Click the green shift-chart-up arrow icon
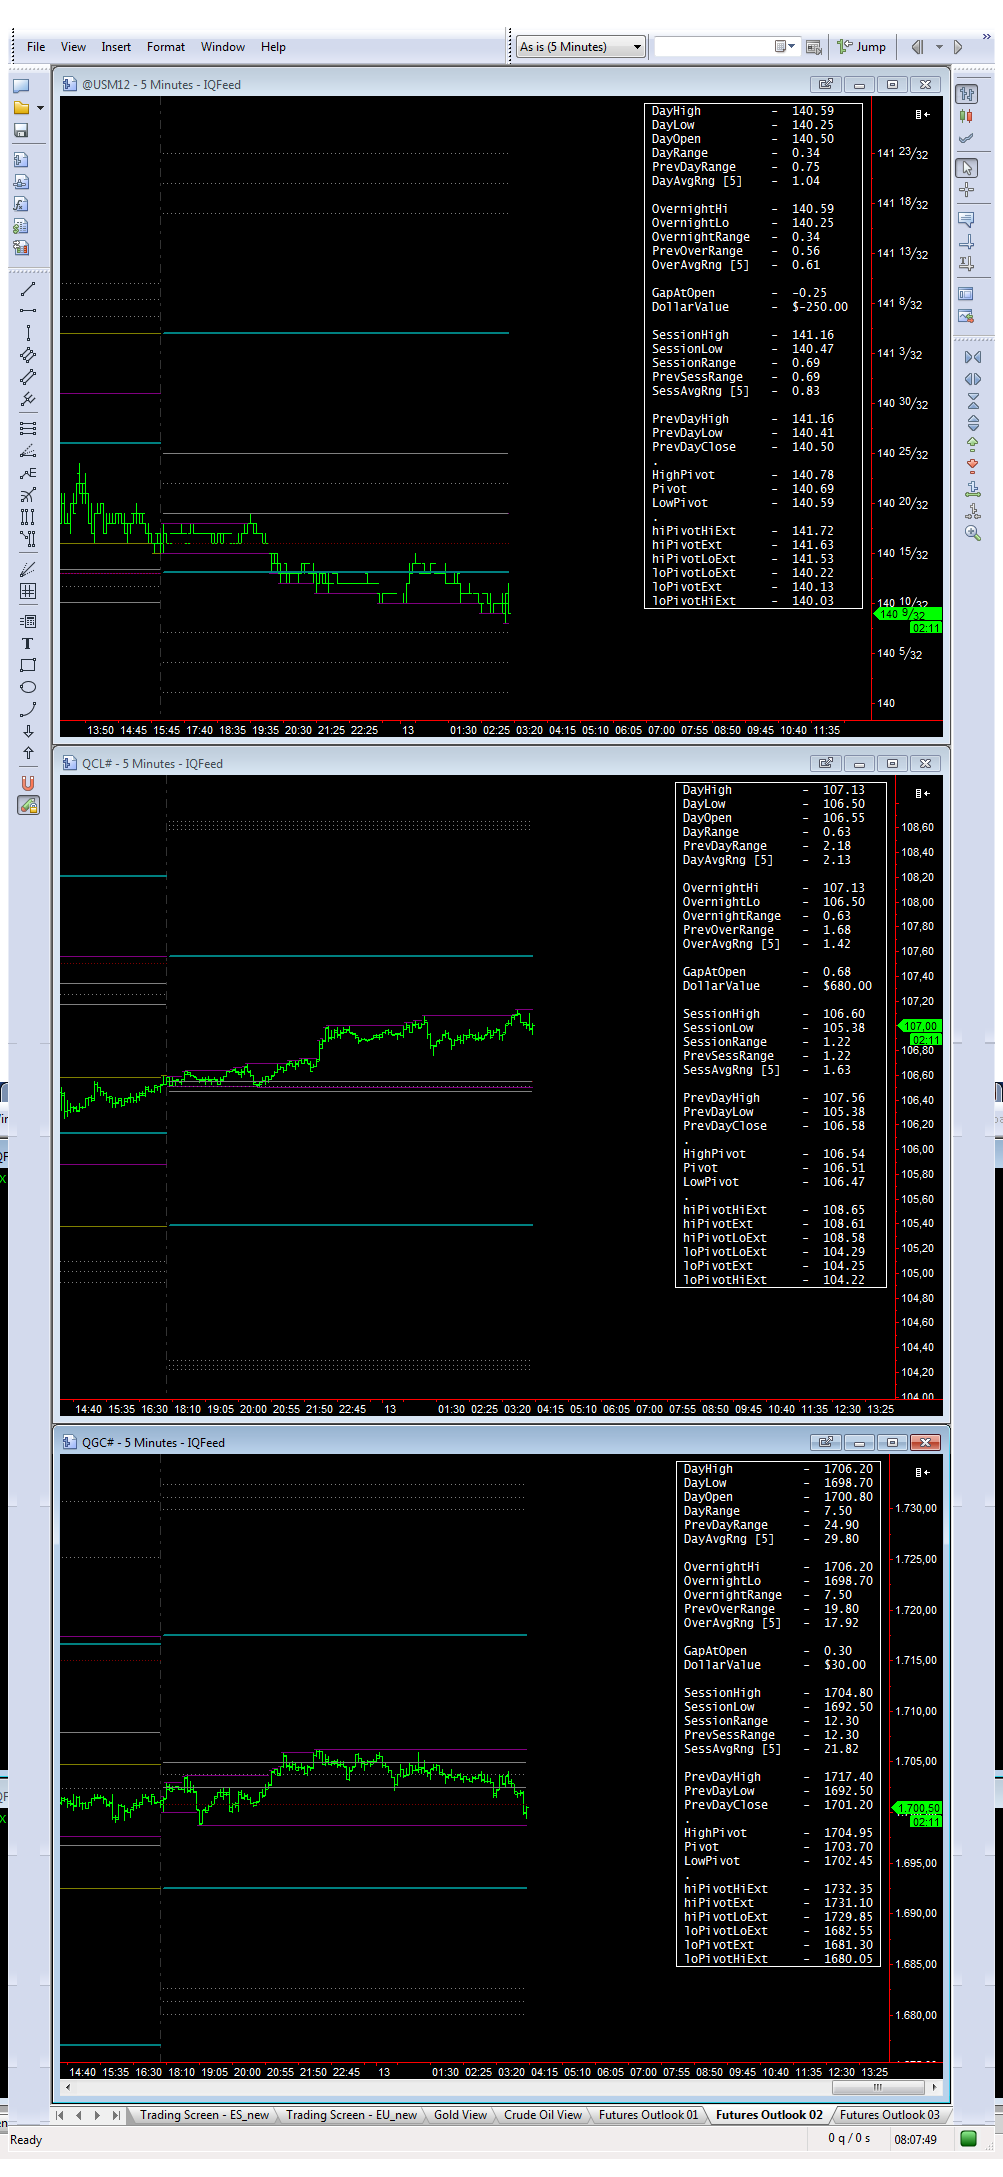The height and width of the screenshot is (2177, 1003). (973, 445)
